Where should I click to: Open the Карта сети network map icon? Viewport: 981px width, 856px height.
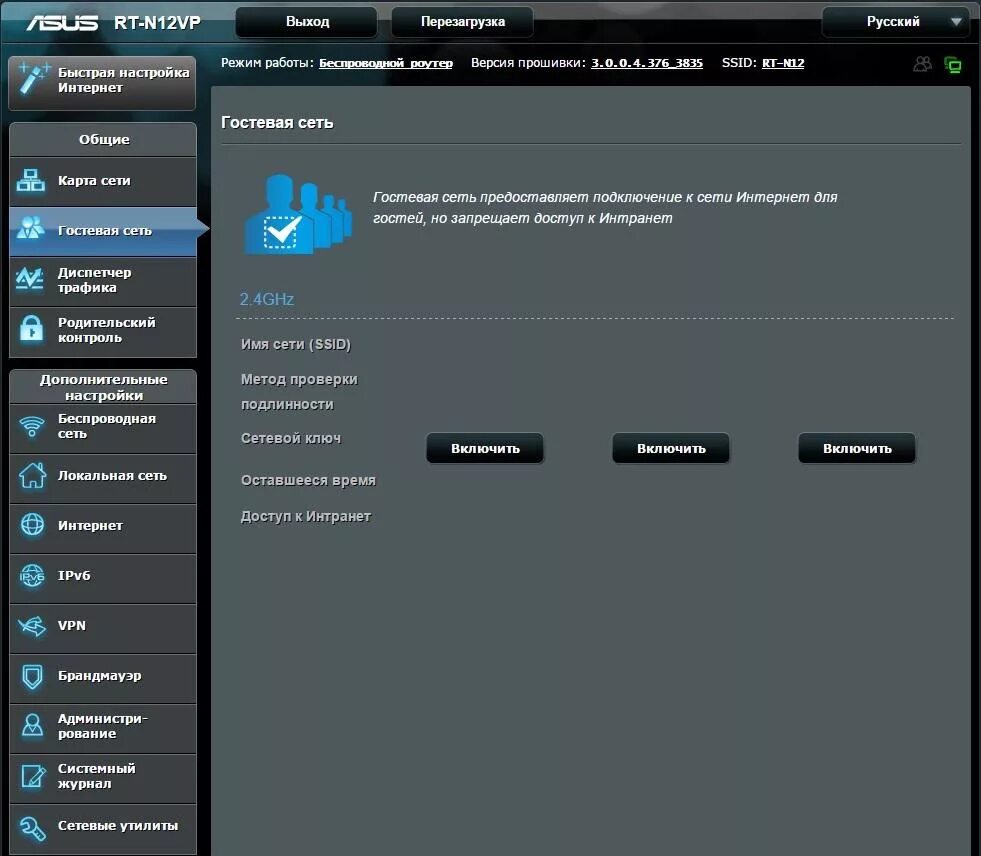coord(34,181)
